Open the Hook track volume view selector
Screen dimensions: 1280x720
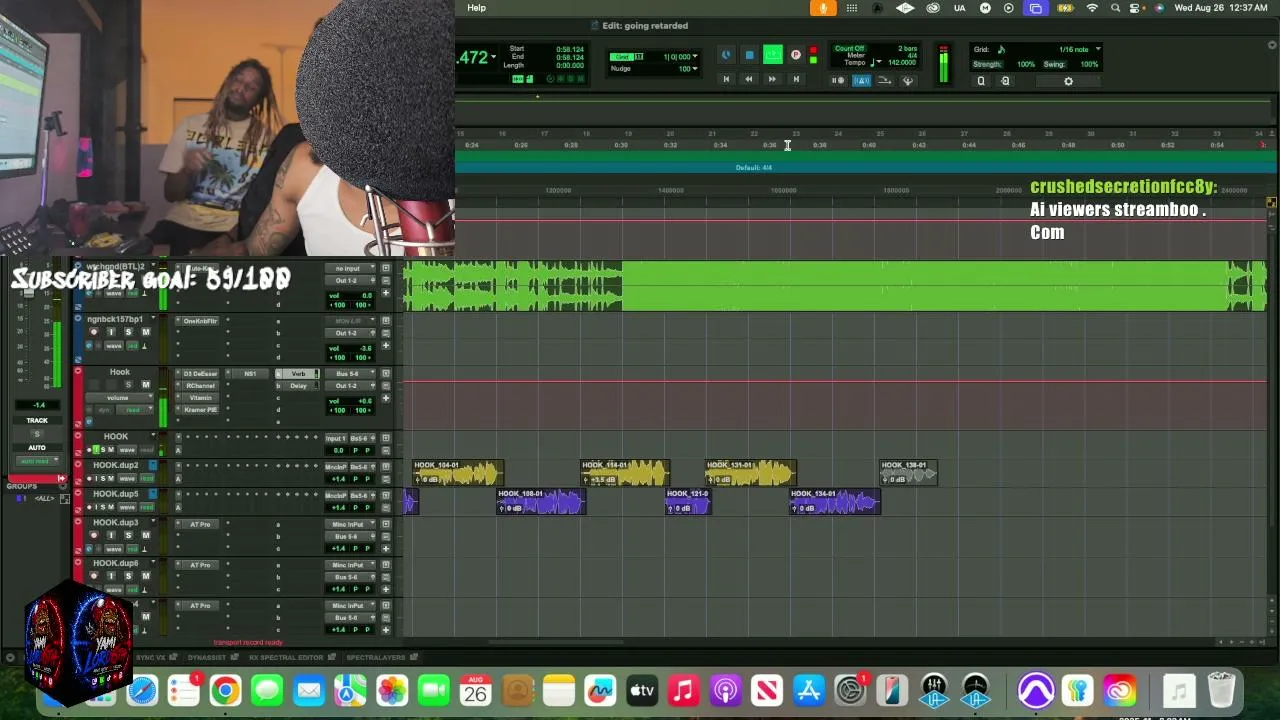click(118, 398)
